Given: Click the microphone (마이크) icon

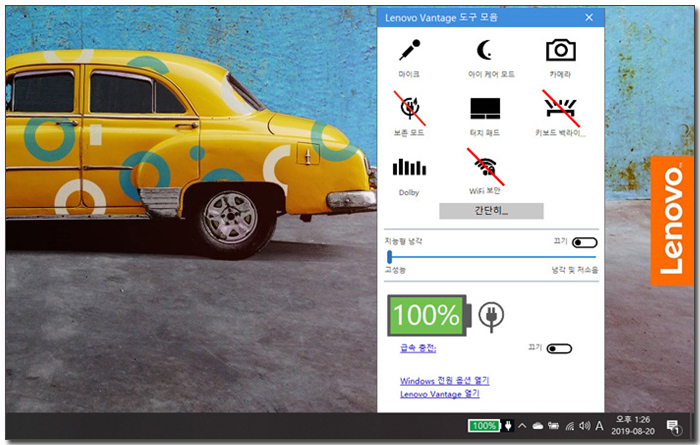Looking at the screenshot, I should pyautogui.click(x=409, y=51).
